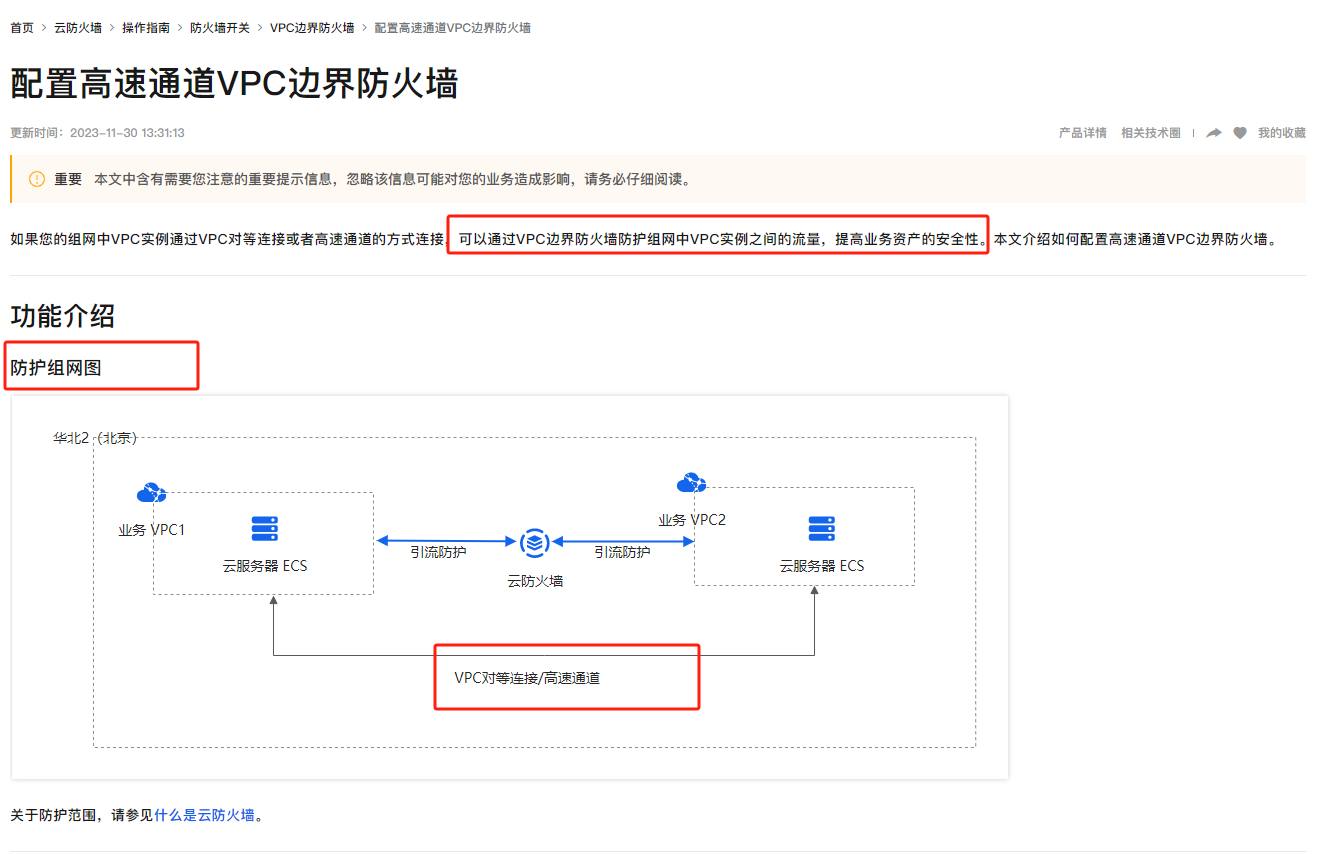Open 产品详情 link
The width and height of the screenshot is (1317, 854).
[1083, 133]
